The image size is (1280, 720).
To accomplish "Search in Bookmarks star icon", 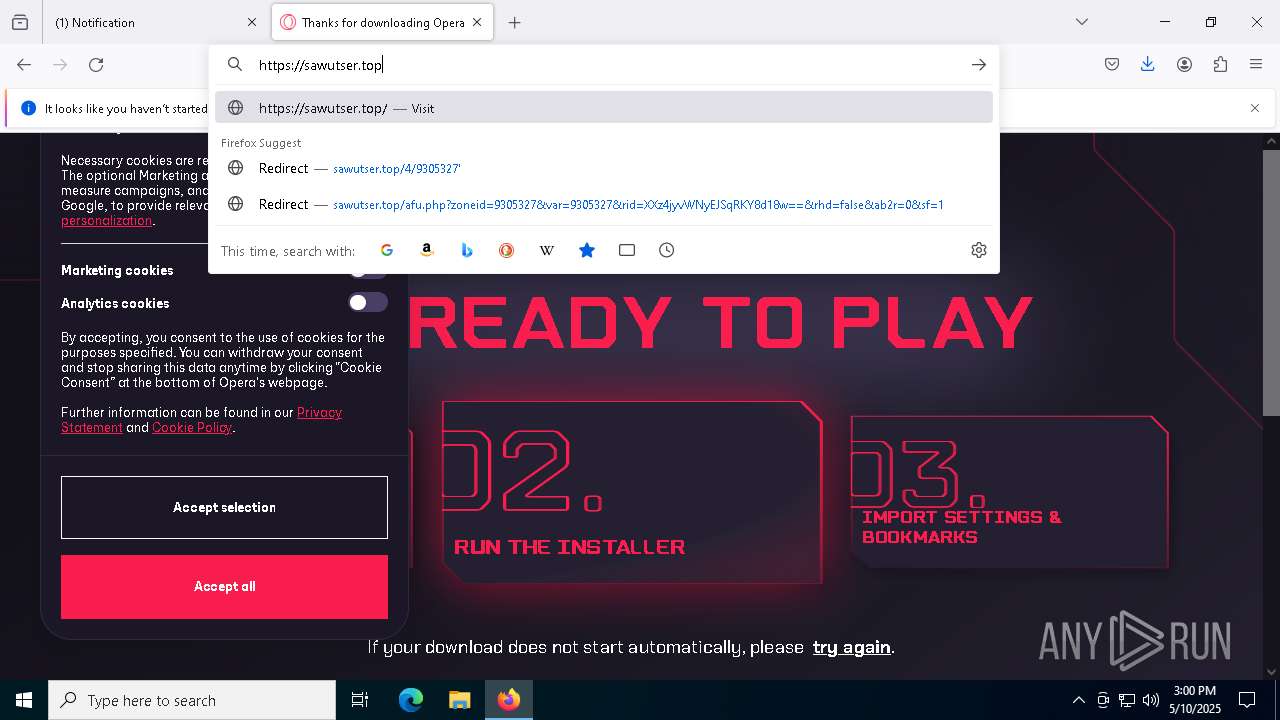I will pos(587,250).
